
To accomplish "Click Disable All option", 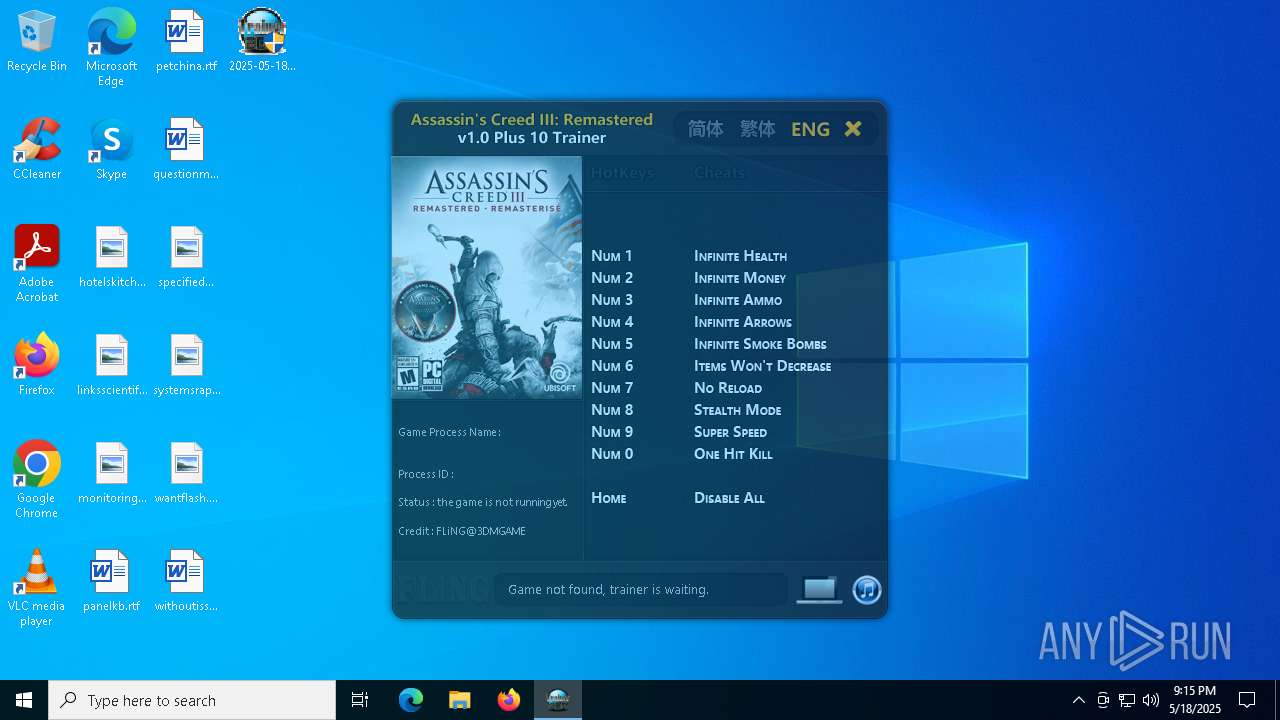I will (729, 498).
